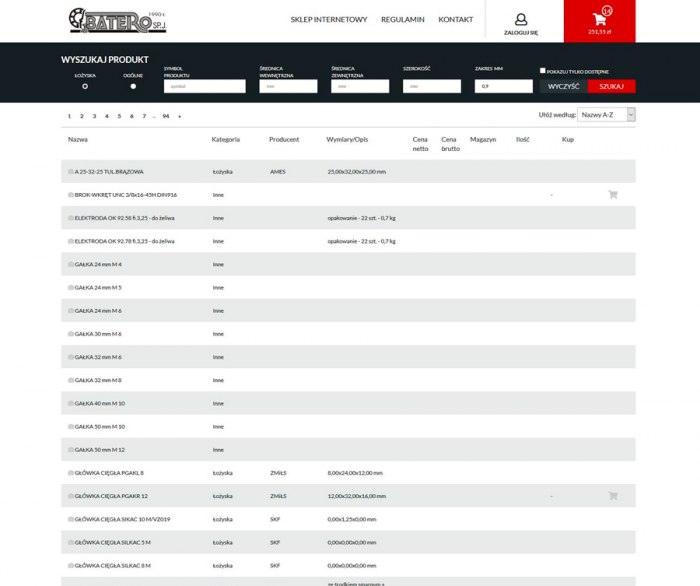
Task: Click the Zaloguj się login link
Action: (521, 33)
